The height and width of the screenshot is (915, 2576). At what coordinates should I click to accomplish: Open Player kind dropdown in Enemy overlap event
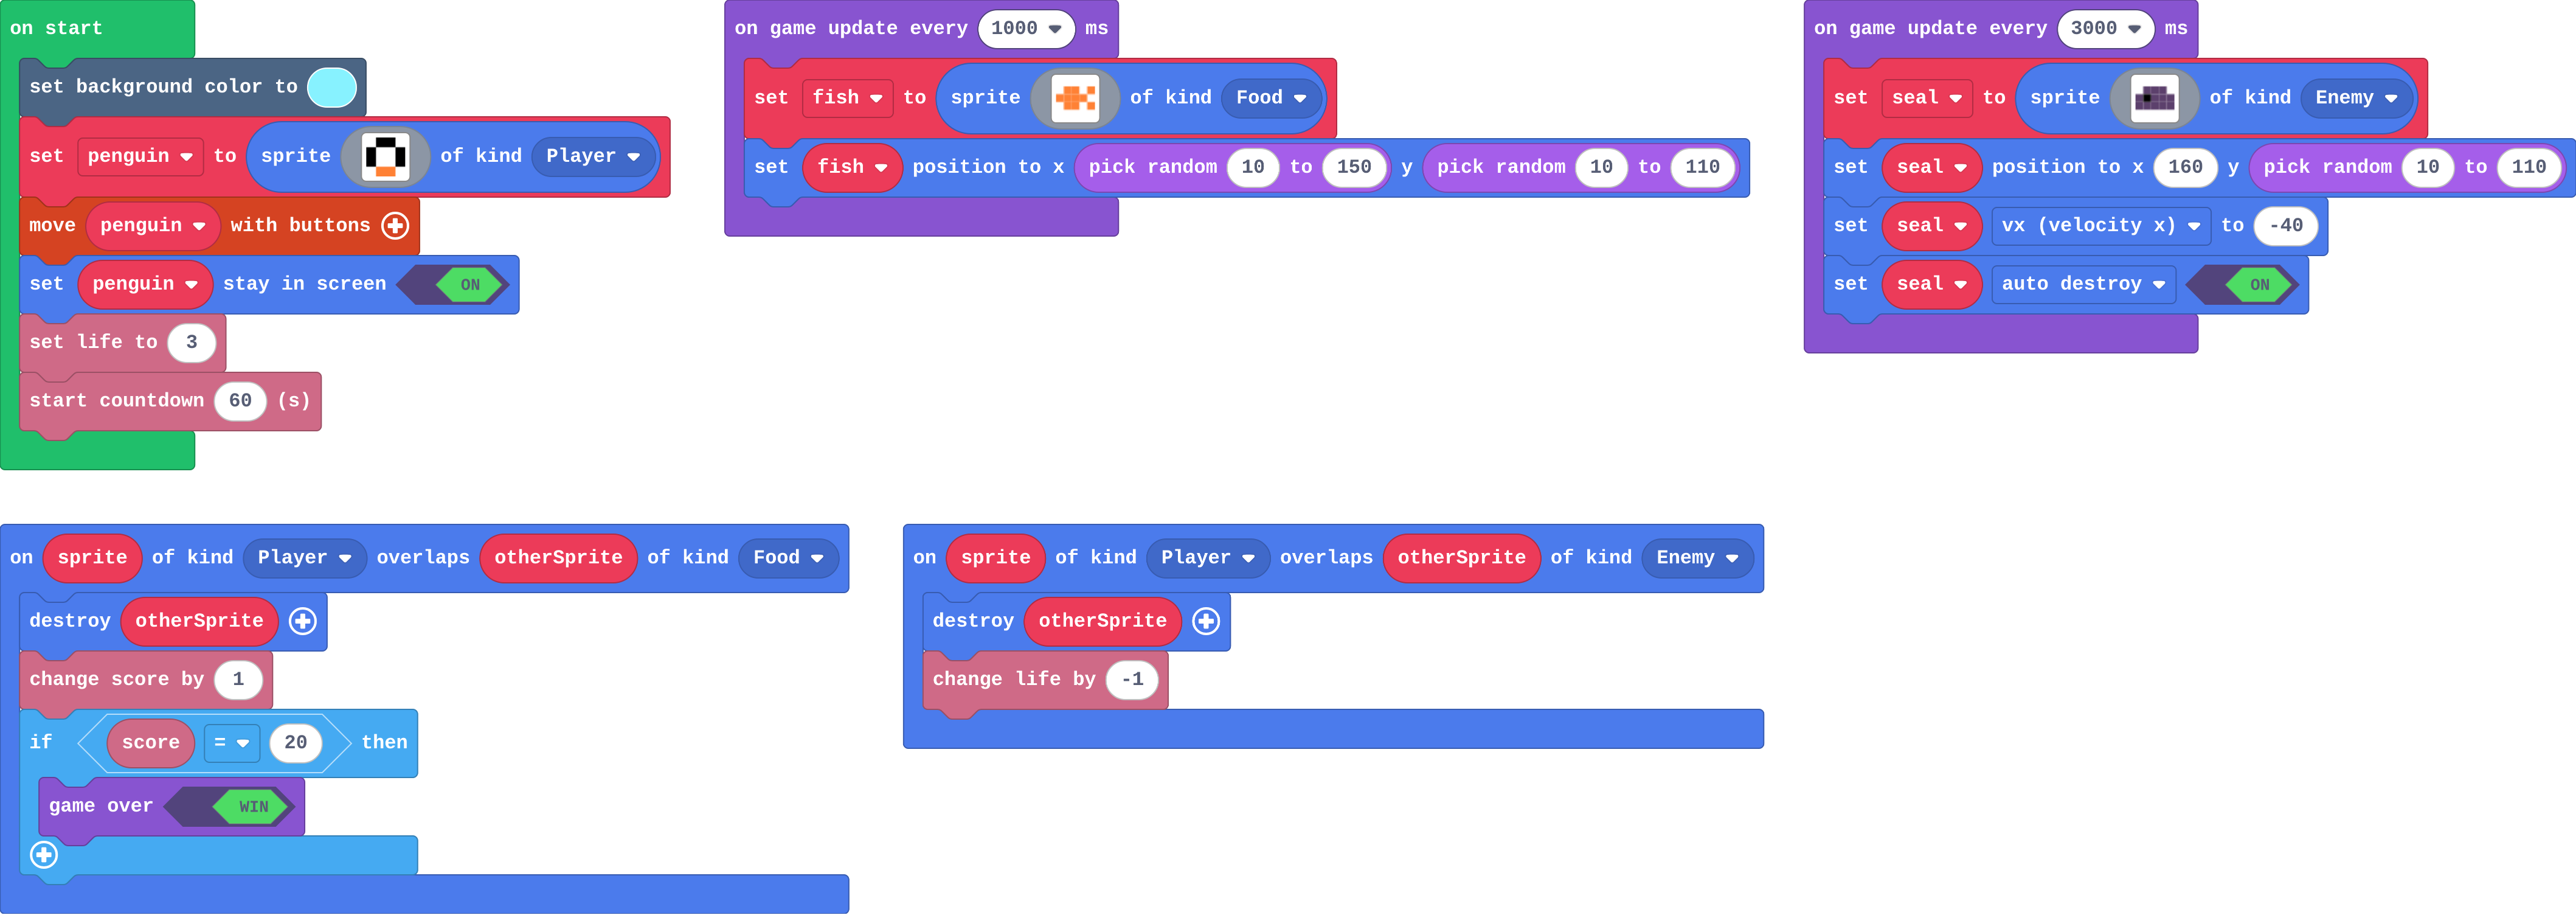point(1207,558)
